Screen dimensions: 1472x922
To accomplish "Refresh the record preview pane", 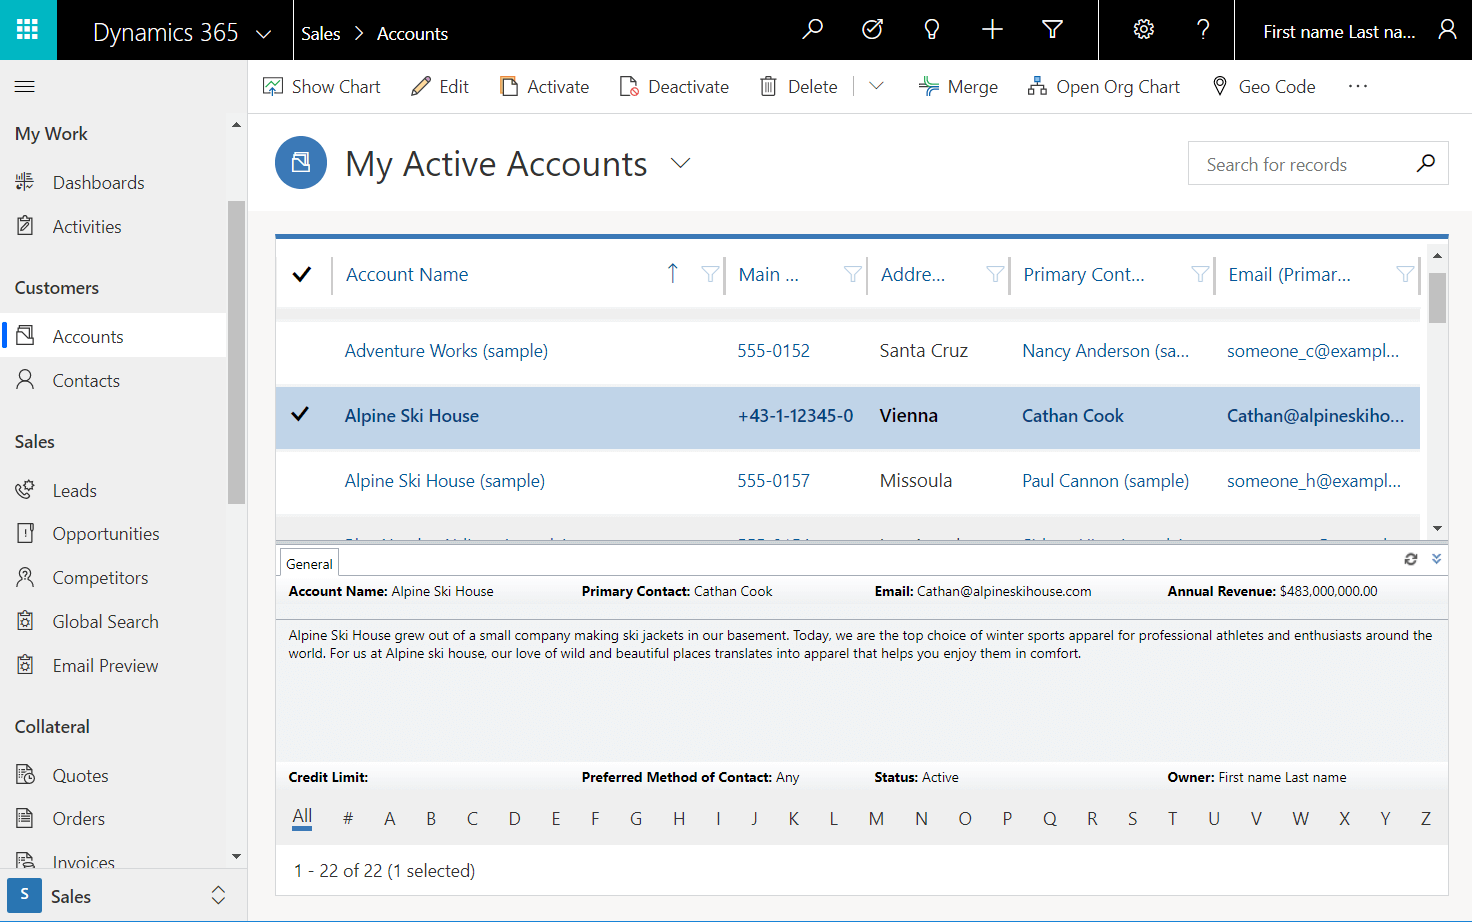I will pyautogui.click(x=1411, y=559).
